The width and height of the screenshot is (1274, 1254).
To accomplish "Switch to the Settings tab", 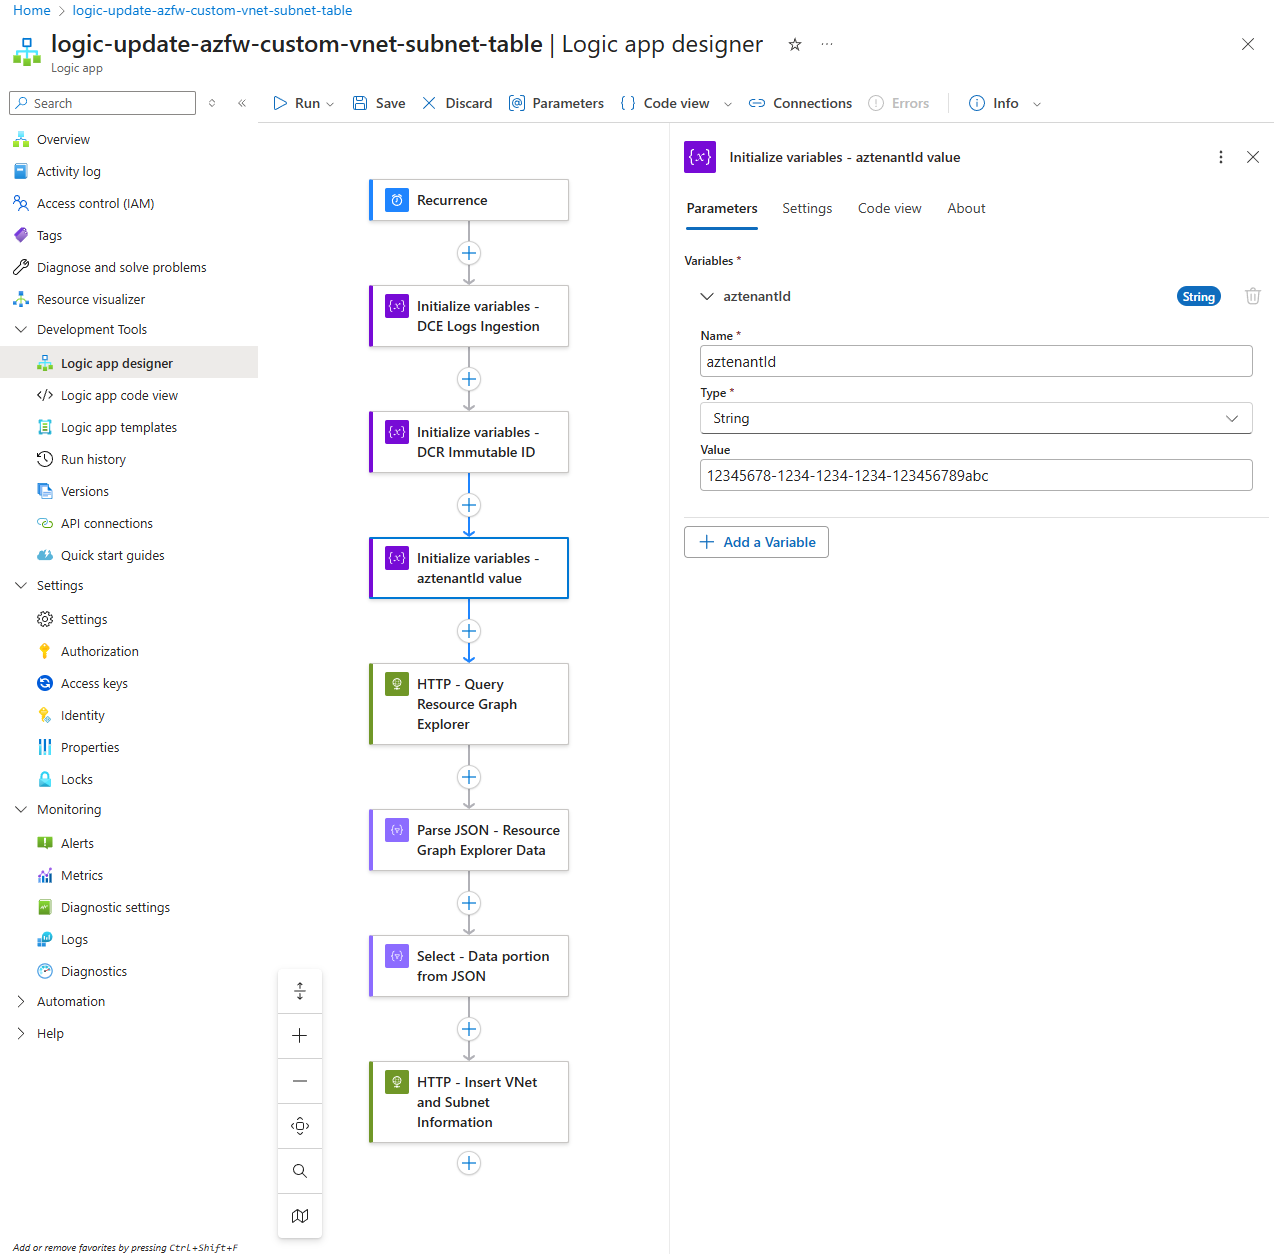I will (806, 209).
